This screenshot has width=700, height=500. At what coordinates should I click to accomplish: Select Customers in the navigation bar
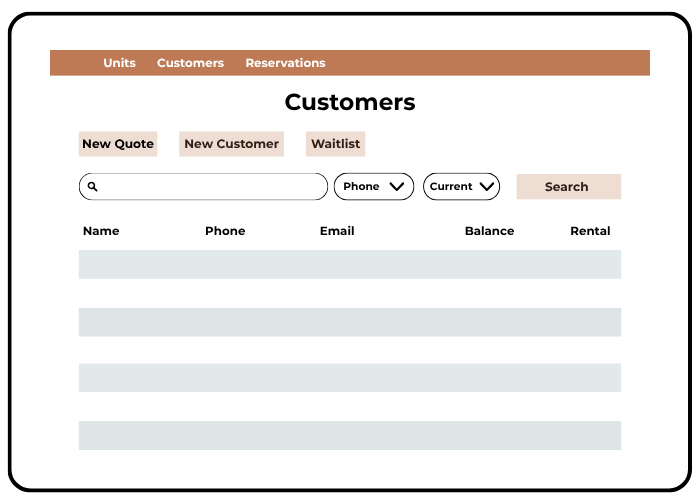click(190, 63)
